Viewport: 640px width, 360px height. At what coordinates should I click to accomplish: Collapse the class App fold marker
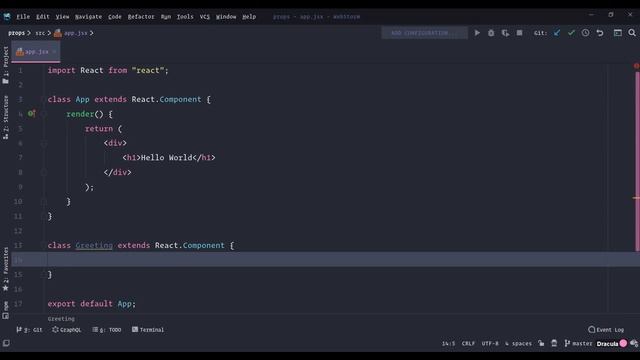(44, 99)
